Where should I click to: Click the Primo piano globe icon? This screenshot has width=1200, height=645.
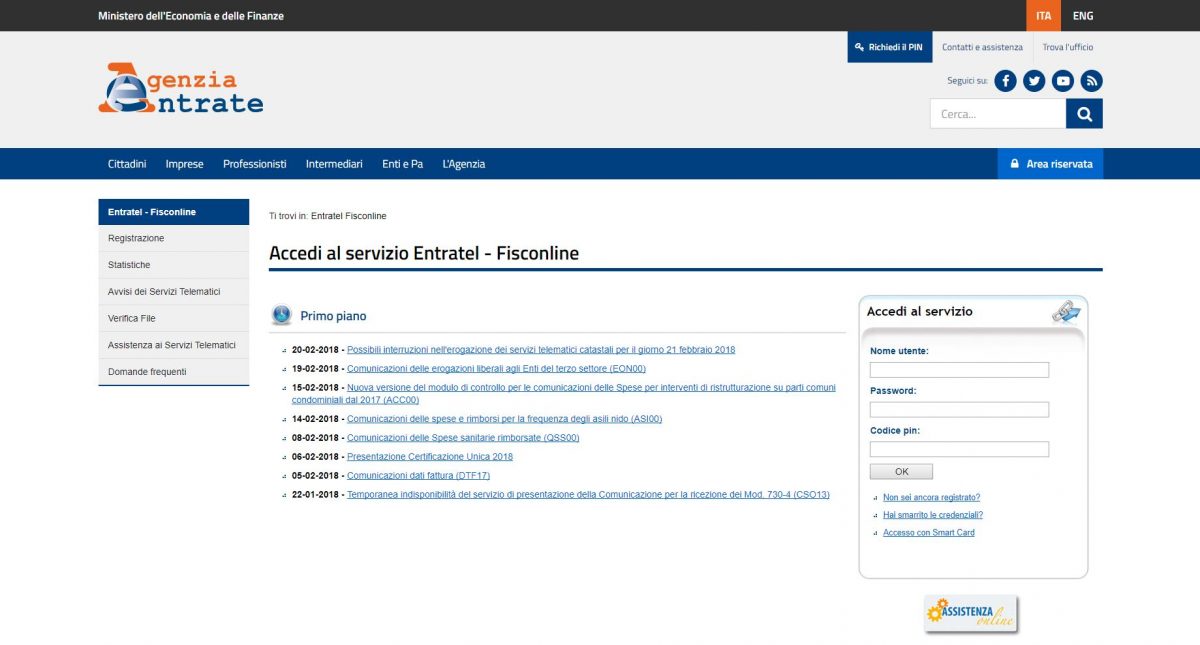tap(282, 316)
